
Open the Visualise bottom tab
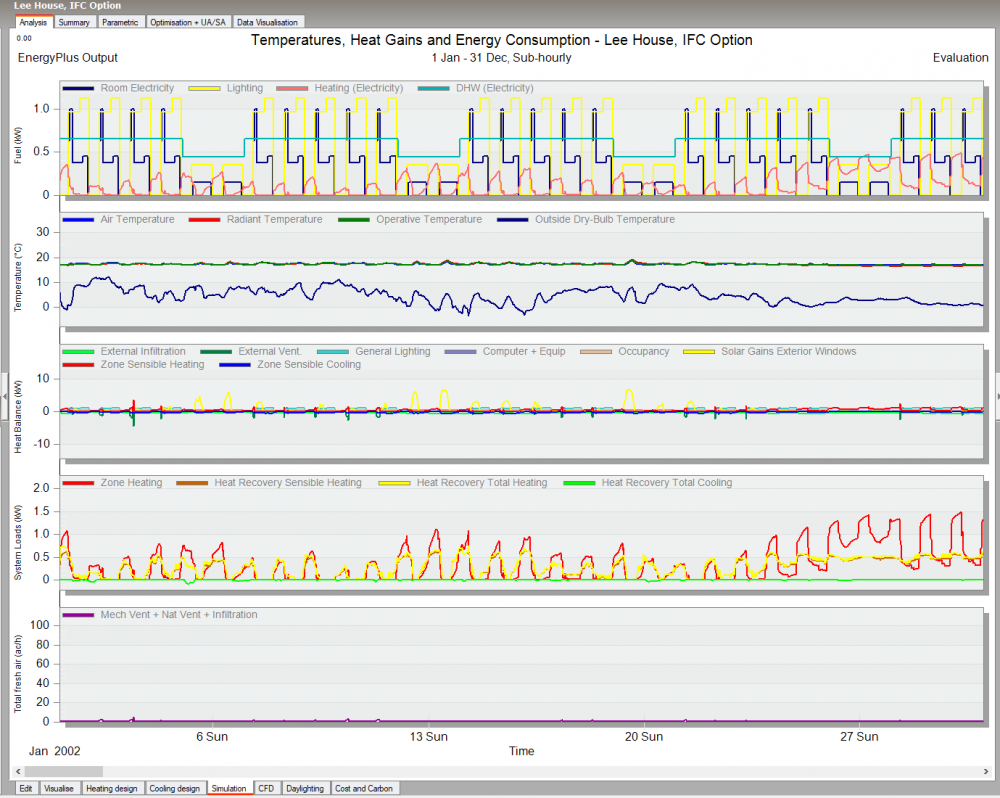coord(59,788)
